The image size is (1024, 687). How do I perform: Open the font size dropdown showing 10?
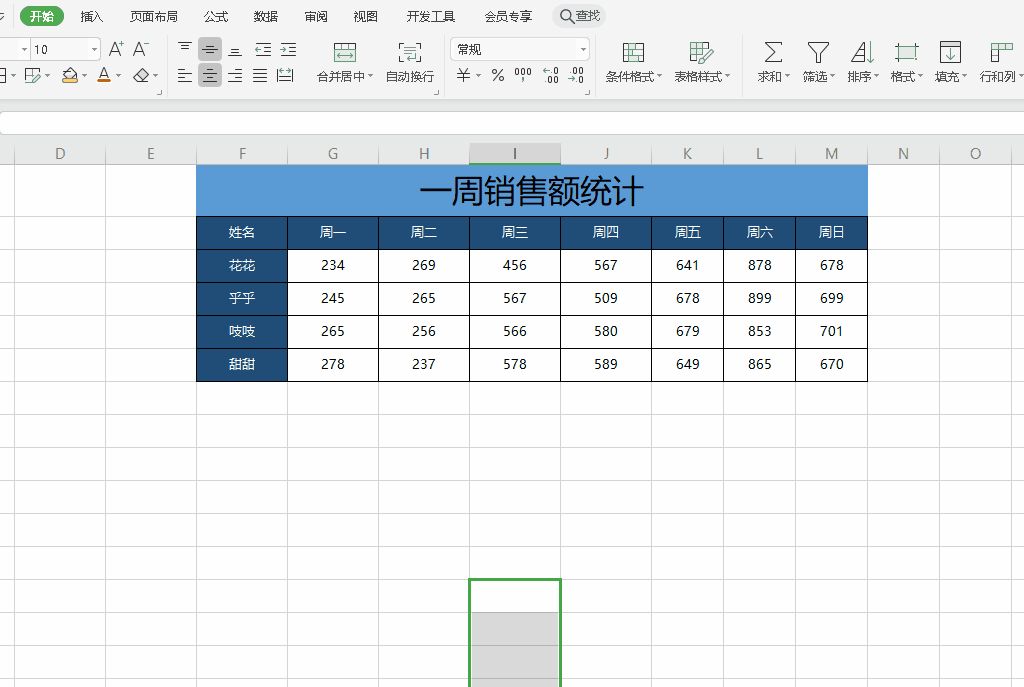[x=95, y=49]
